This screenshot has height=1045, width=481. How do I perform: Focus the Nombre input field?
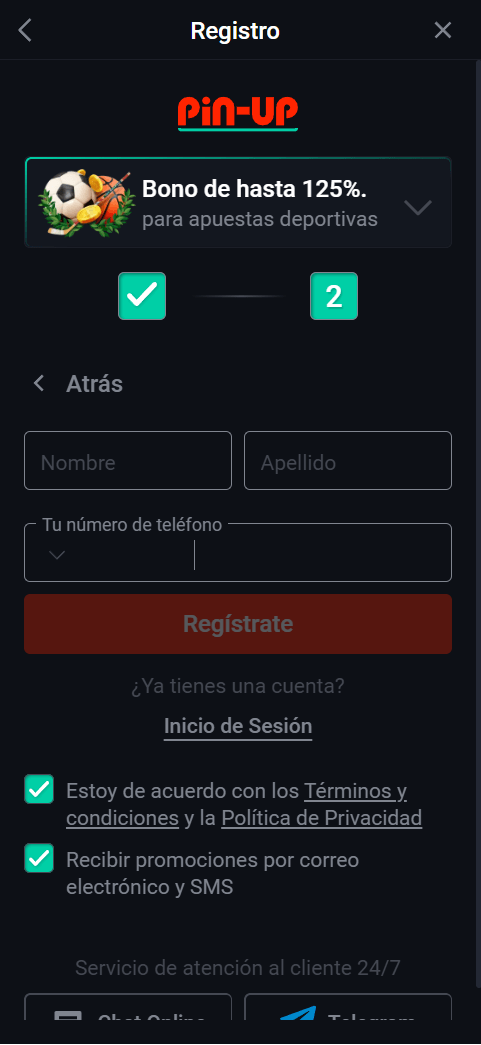click(128, 461)
